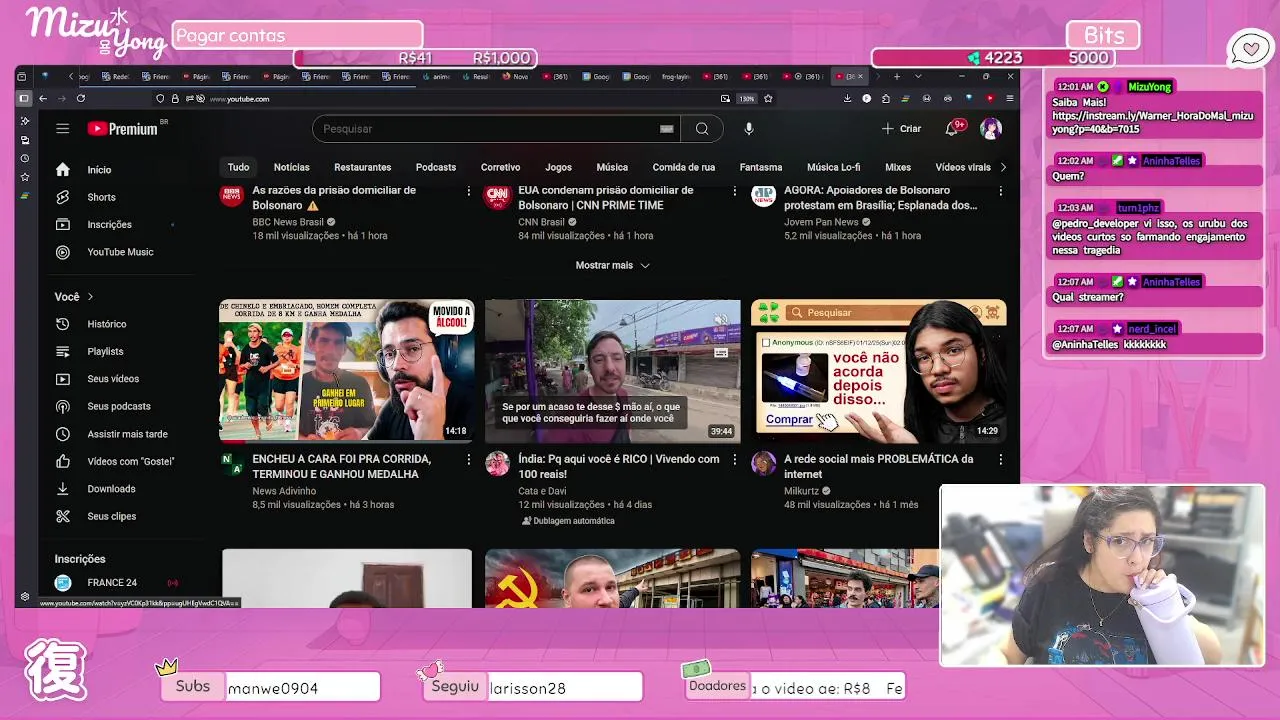Open the AI sparkle tool in browser sidebar
This screenshot has width=1280, height=720.
tap(25, 121)
